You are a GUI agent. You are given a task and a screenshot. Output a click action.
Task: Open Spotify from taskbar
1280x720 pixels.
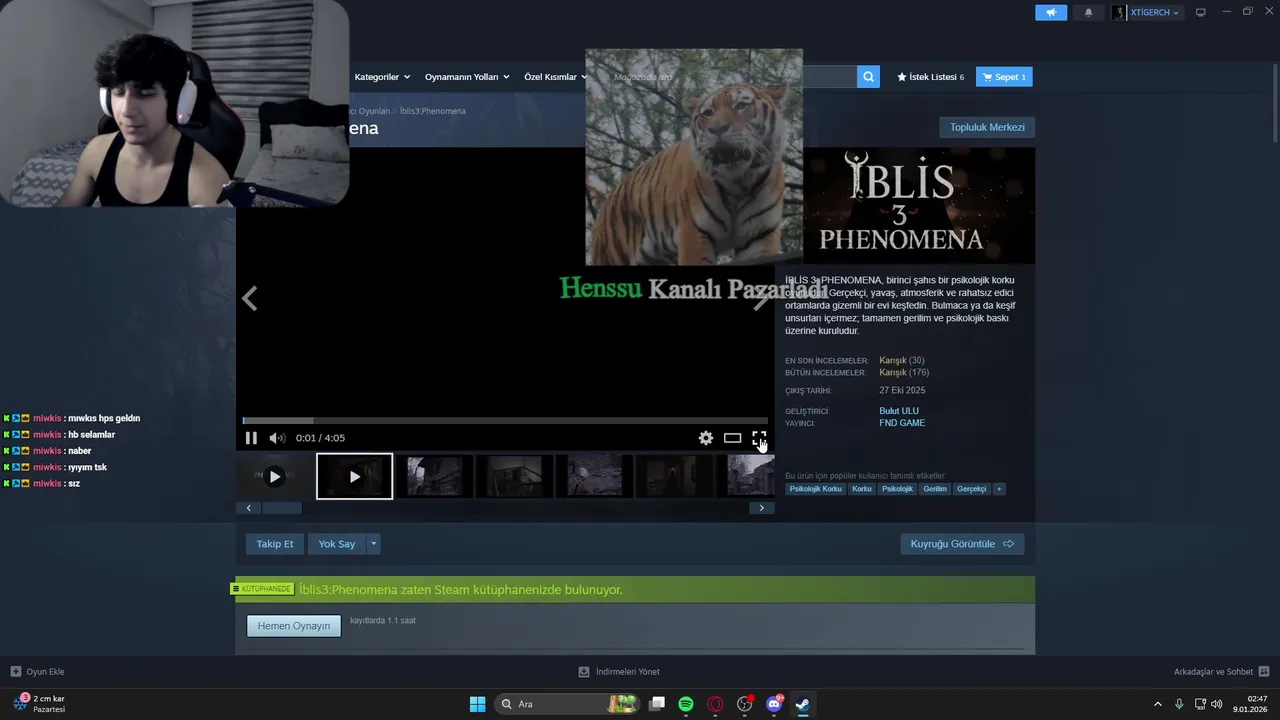click(686, 704)
